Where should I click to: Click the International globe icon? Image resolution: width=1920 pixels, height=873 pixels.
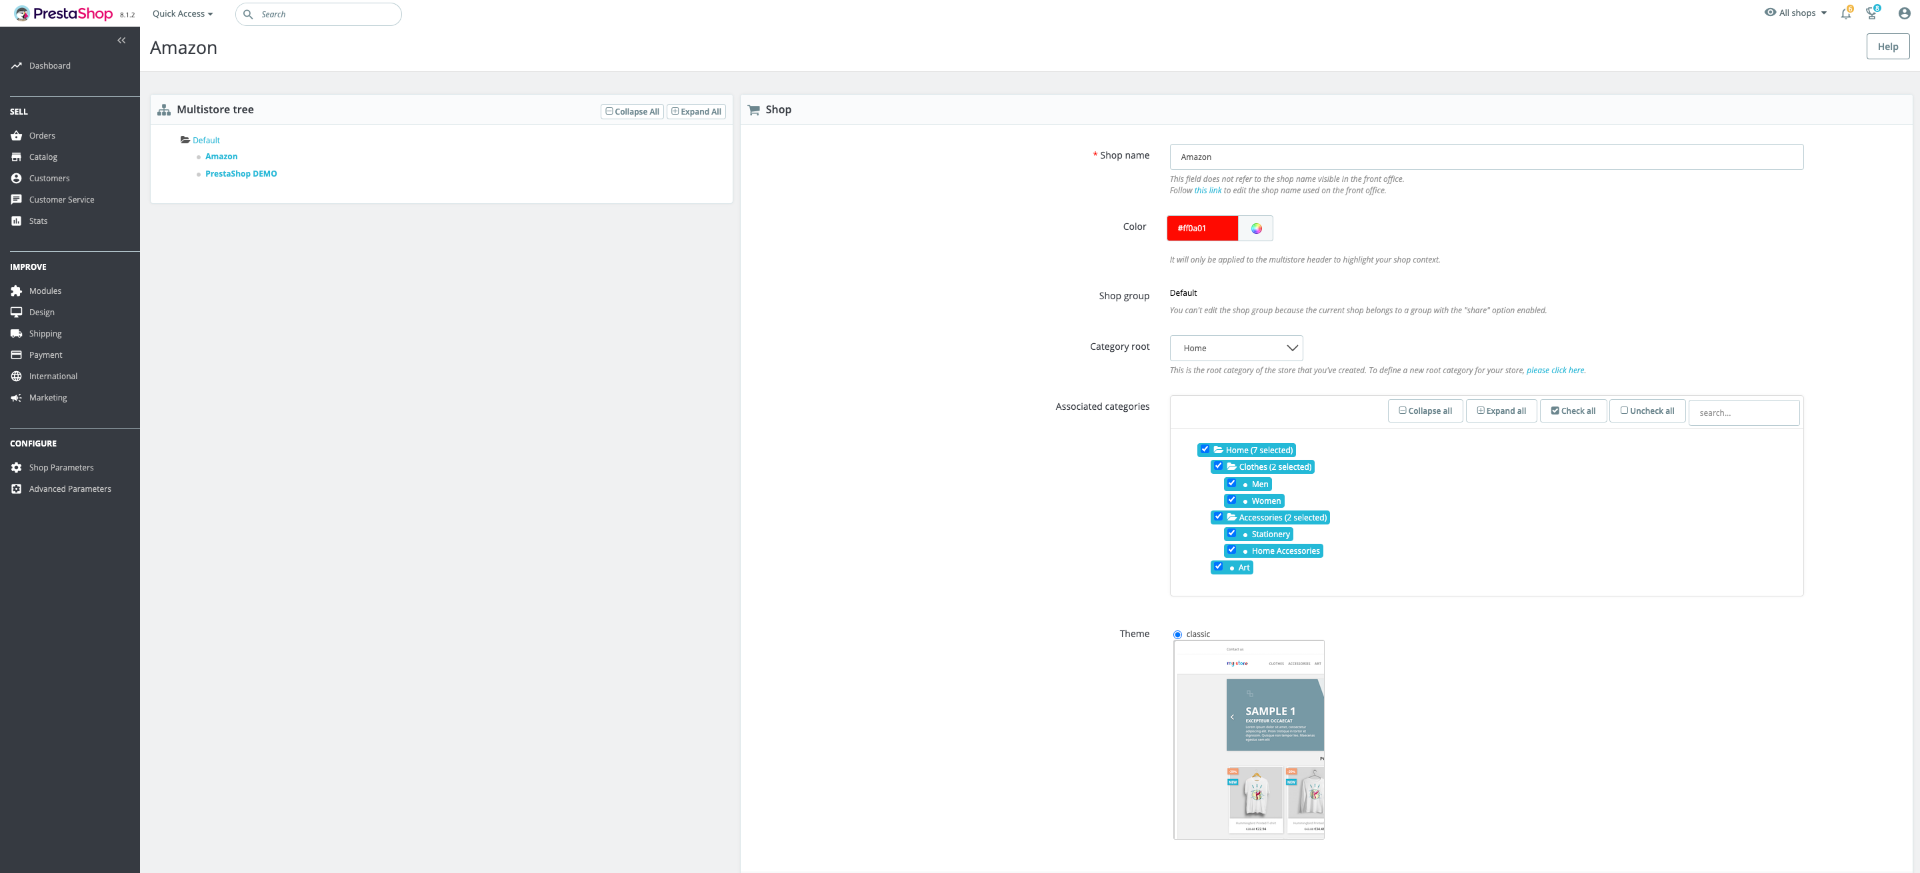click(x=16, y=376)
